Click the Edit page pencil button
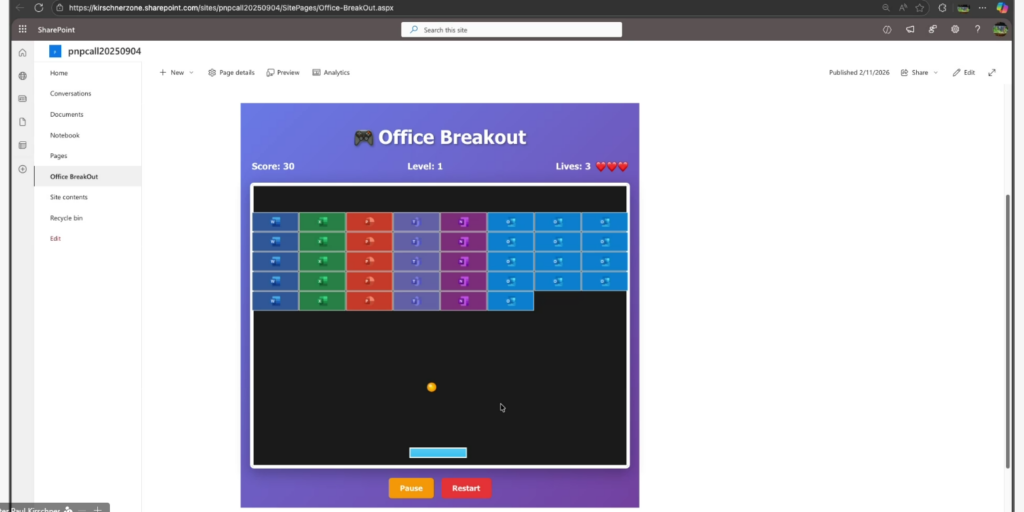Screen dimensions: 1024x512 (963, 72)
